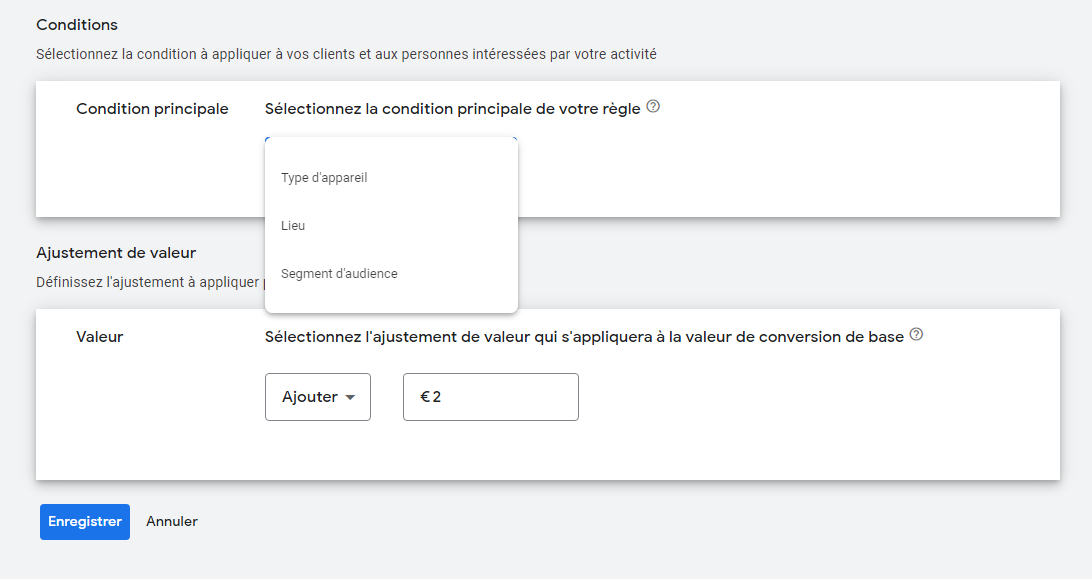Edit the adjustment amount showing €2
The width and height of the screenshot is (1092, 579).
pyautogui.click(x=490, y=396)
